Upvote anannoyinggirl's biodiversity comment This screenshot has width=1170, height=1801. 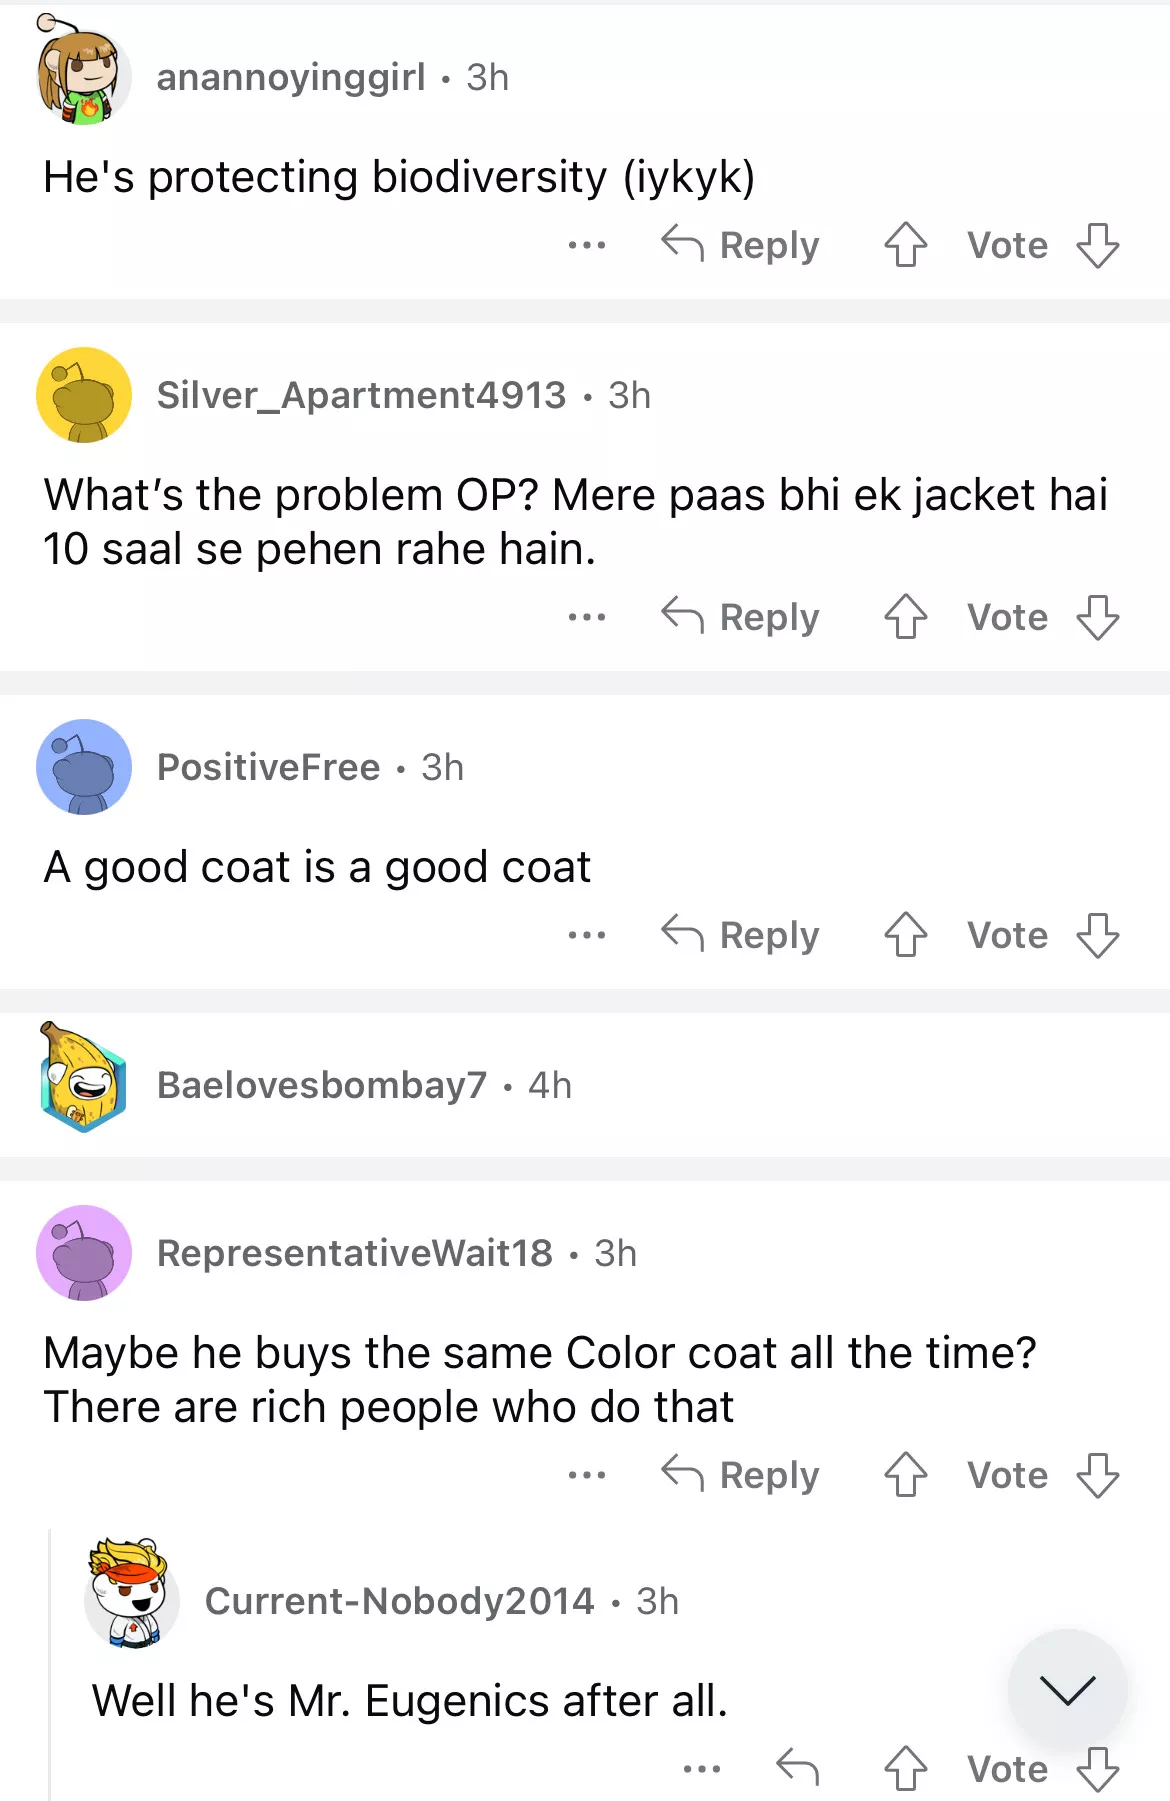(x=906, y=245)
